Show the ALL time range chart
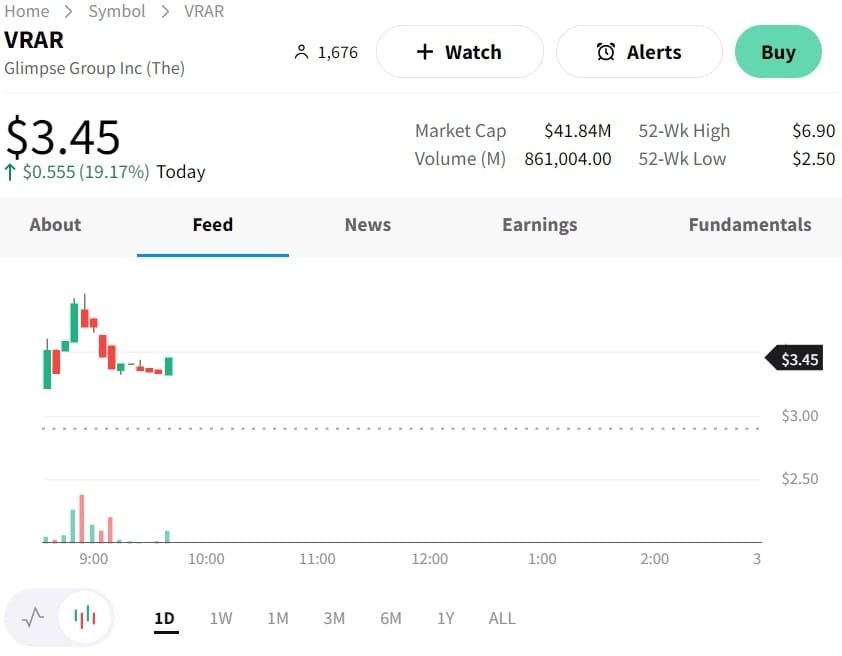Screen dimensions: 842x656 [502, 618]
